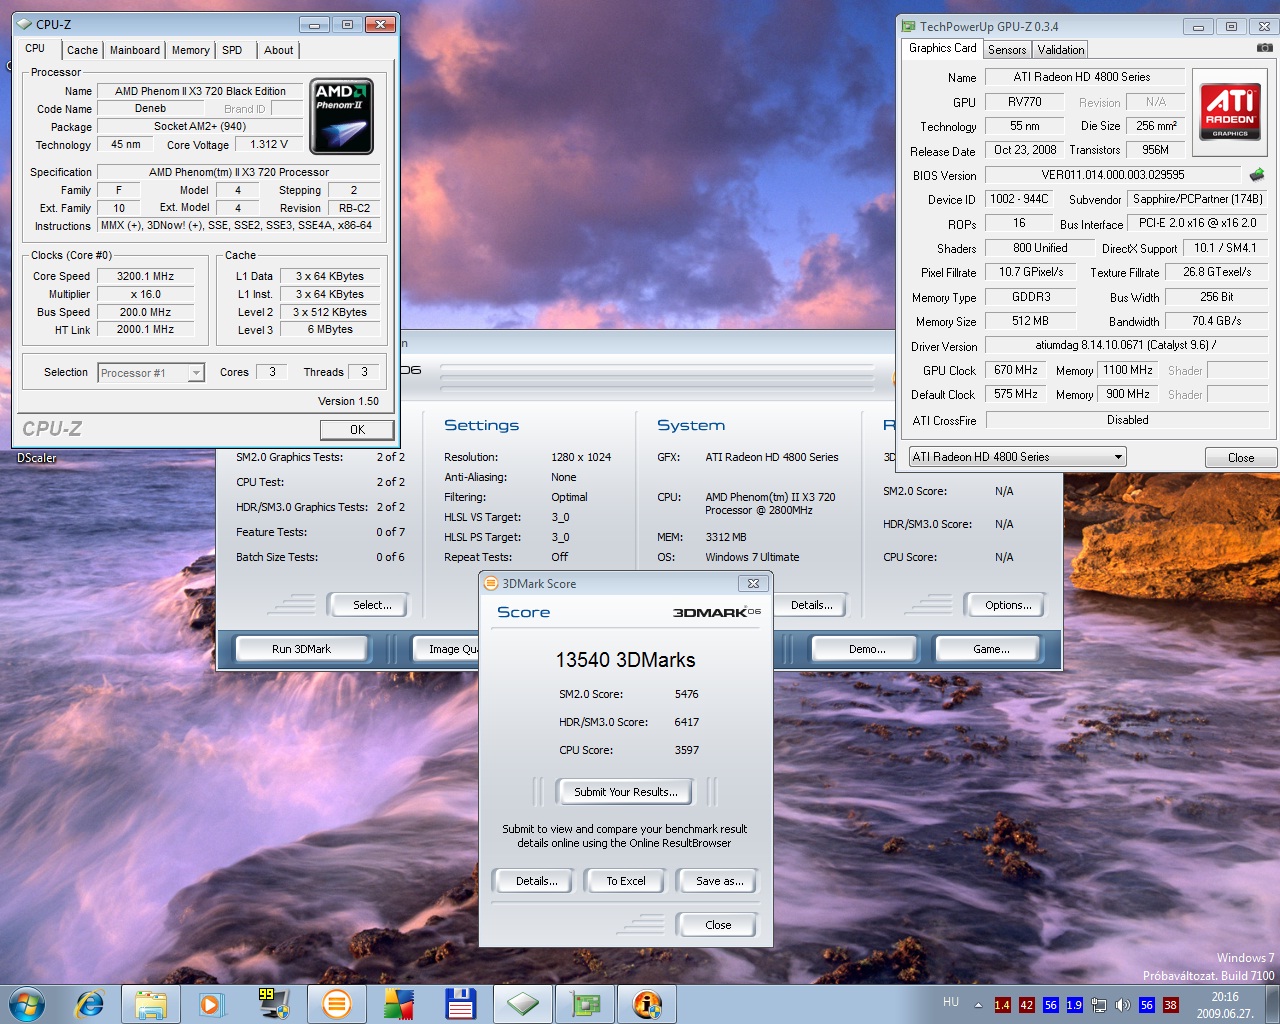Click the blue floppy disk taskbar icon

460,1004
